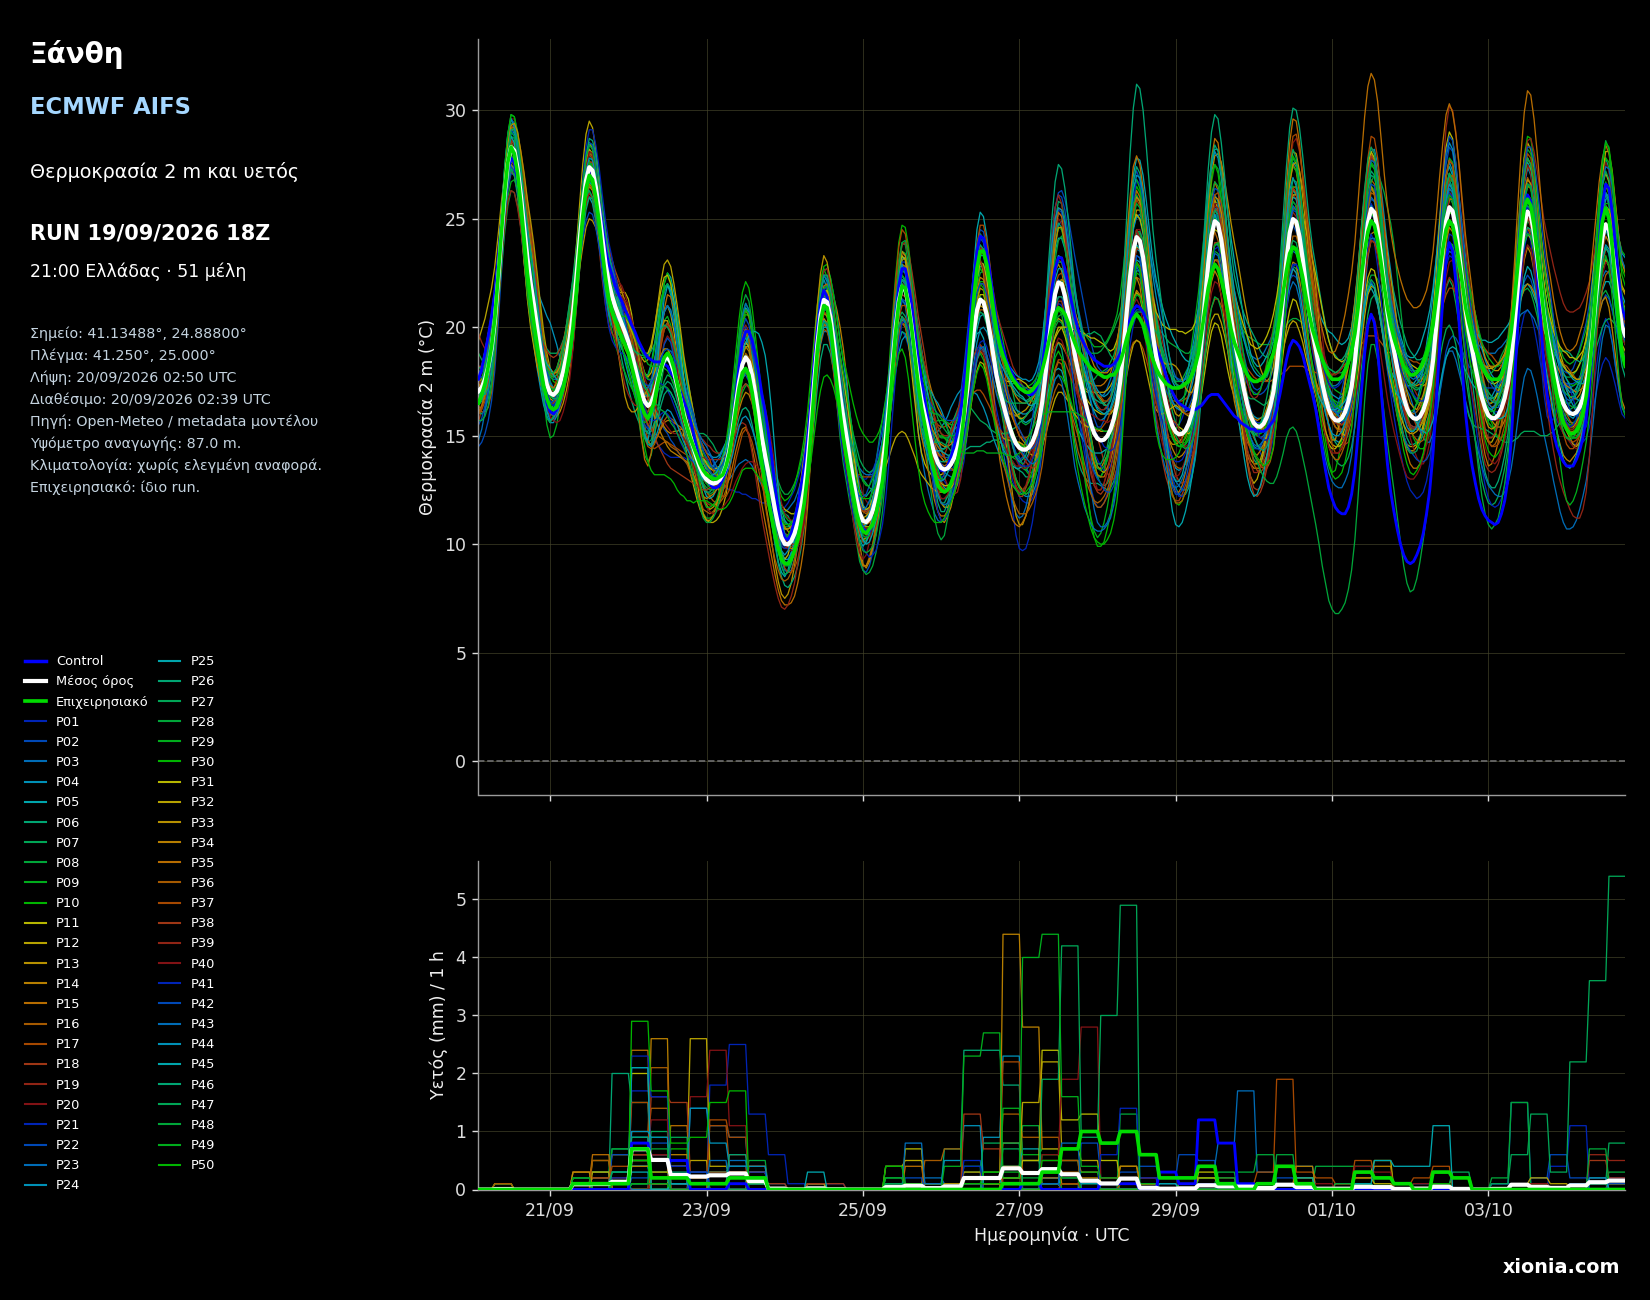Click the Υετός (mm) / 1 h axis label
This screenshot has height=1300, width=1650.
(437, 1025)
